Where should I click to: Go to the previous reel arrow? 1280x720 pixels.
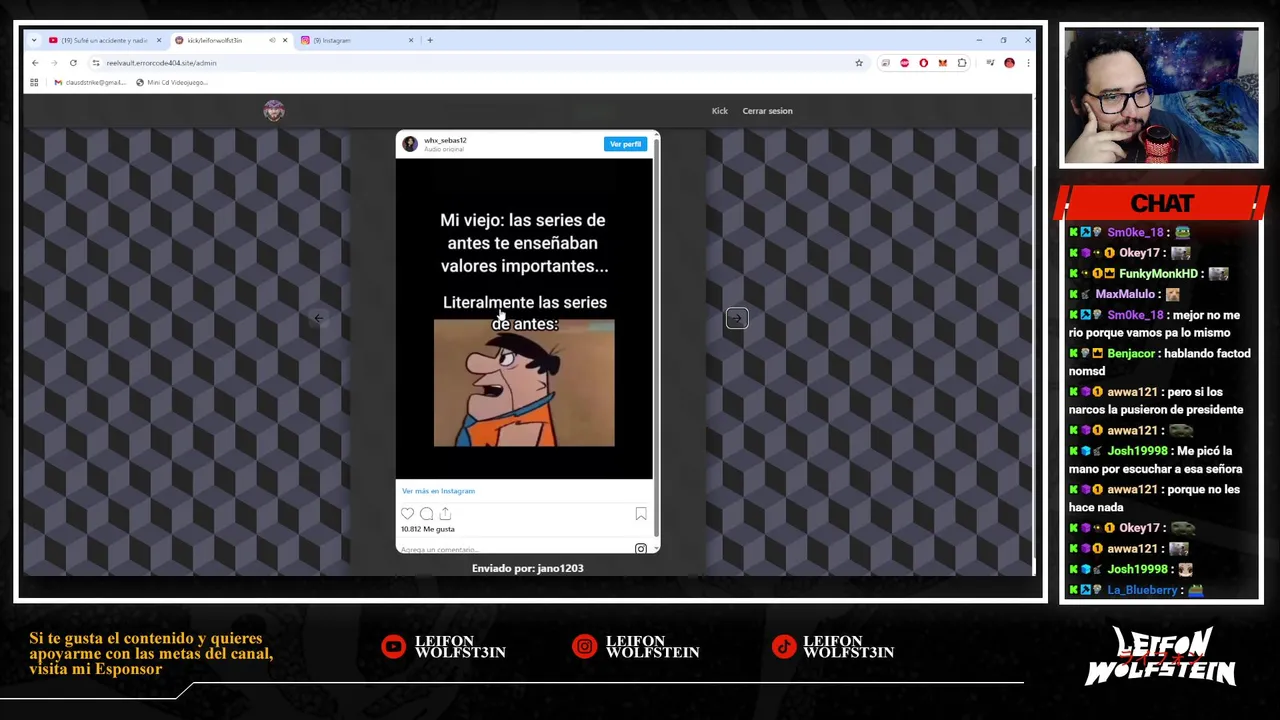pos(318,318)
